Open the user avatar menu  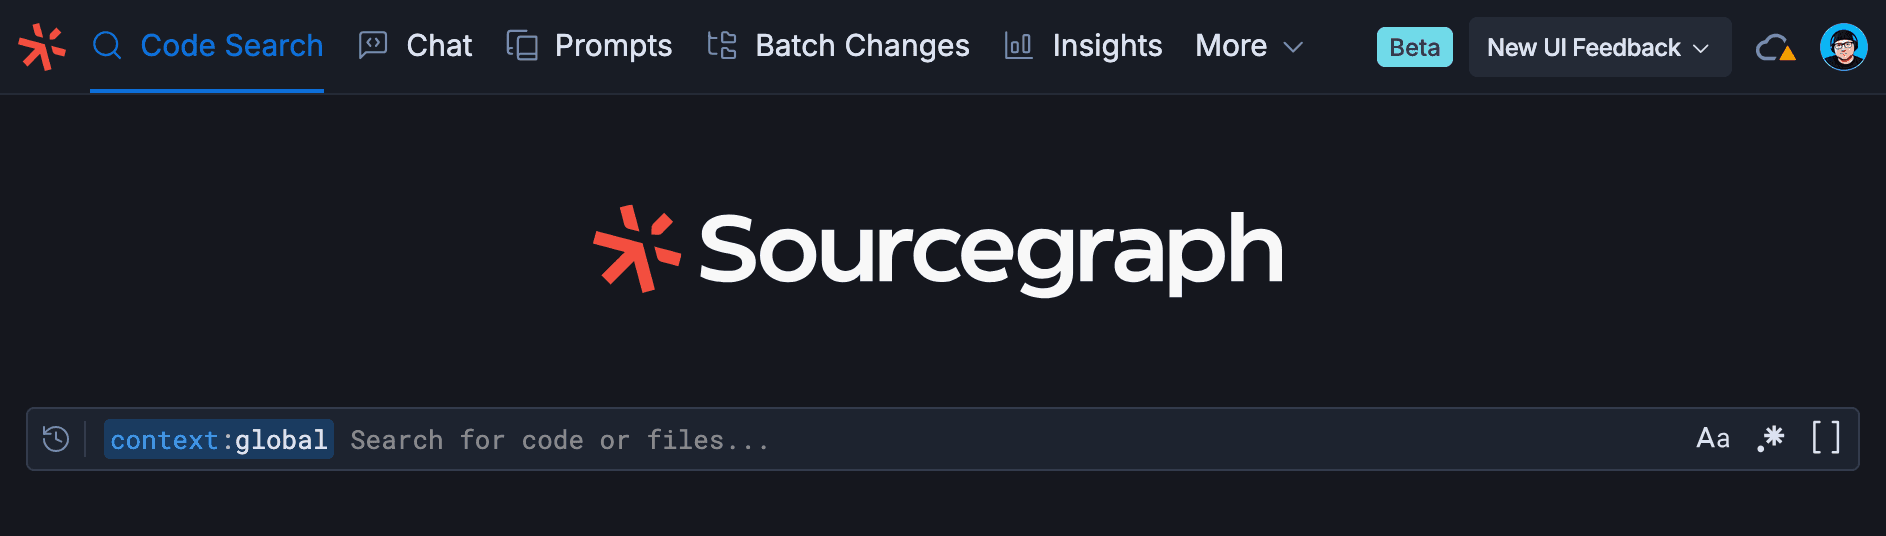pyautogui.click(x=1844, y=47)
